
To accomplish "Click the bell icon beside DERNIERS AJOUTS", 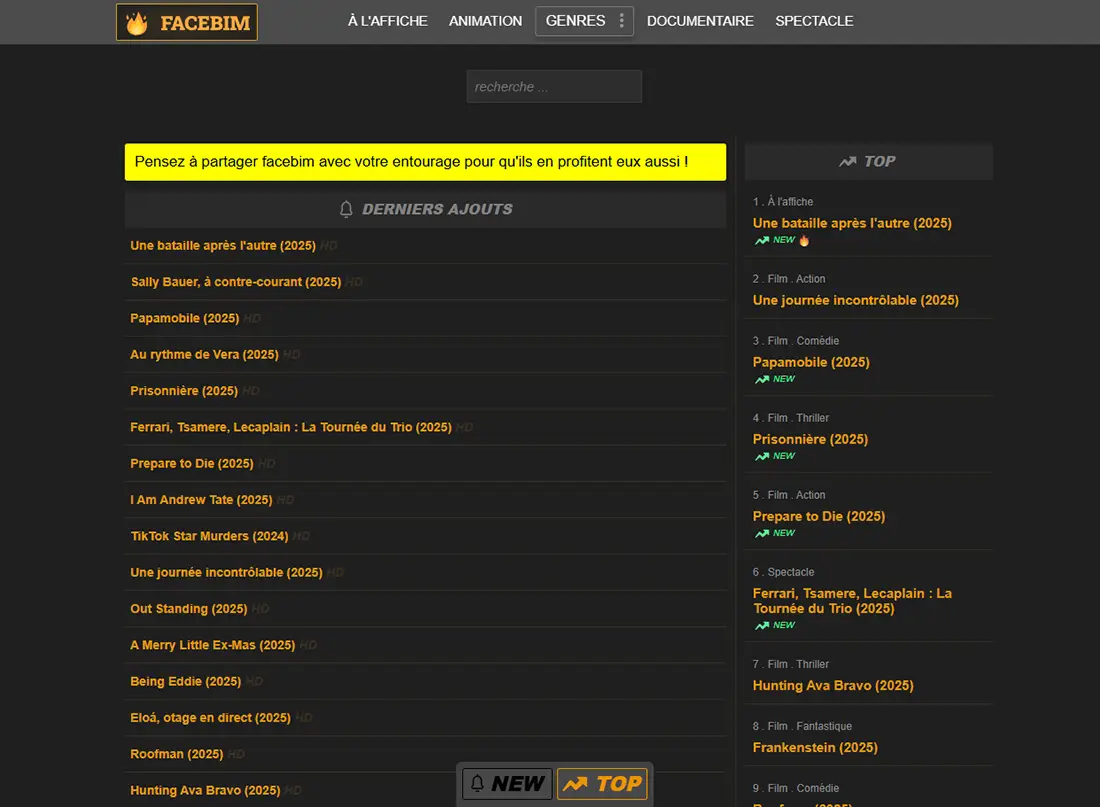I will (x=346, y=209).
